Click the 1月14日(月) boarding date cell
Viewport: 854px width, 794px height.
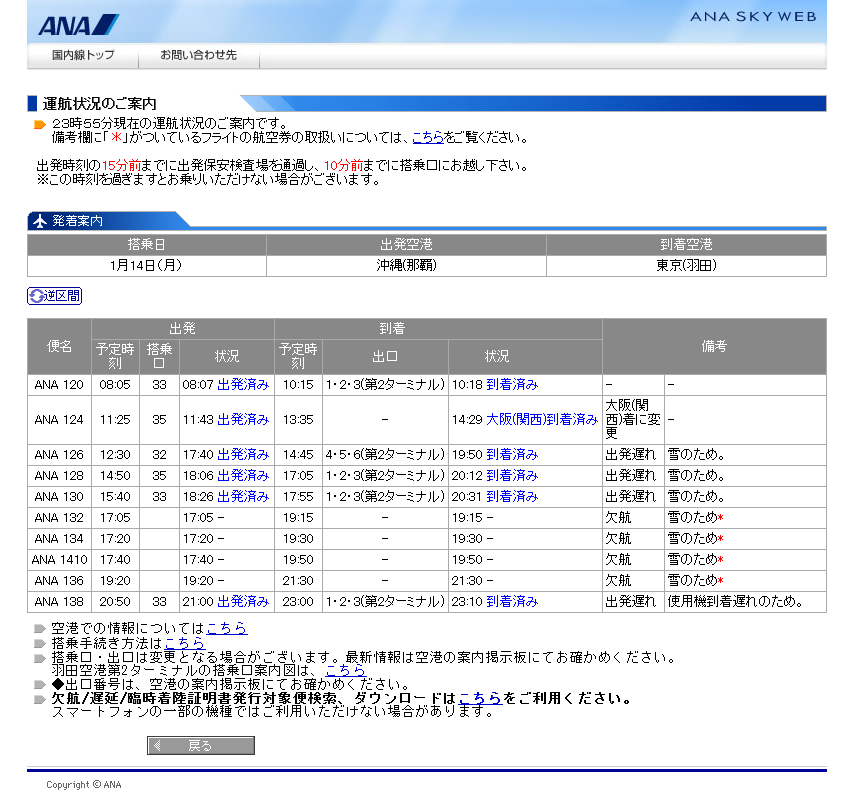147,265
